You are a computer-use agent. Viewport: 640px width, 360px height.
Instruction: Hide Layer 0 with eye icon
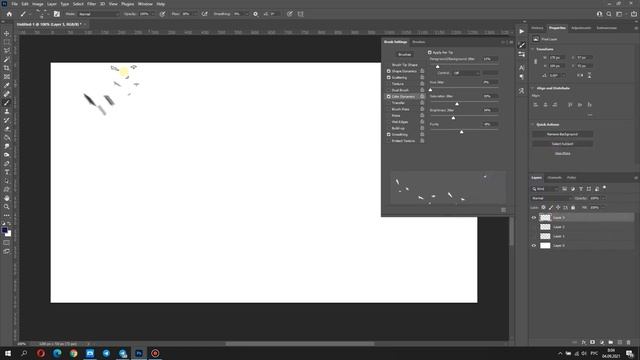pos(533,245)
